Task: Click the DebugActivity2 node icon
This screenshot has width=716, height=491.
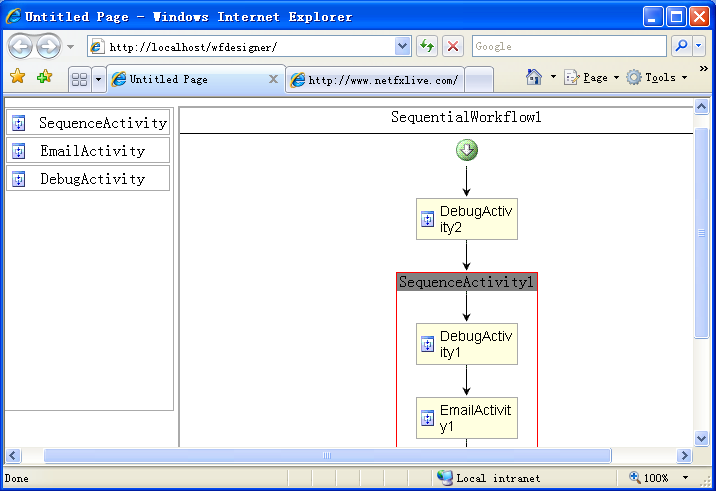Action: pos(427,219)
